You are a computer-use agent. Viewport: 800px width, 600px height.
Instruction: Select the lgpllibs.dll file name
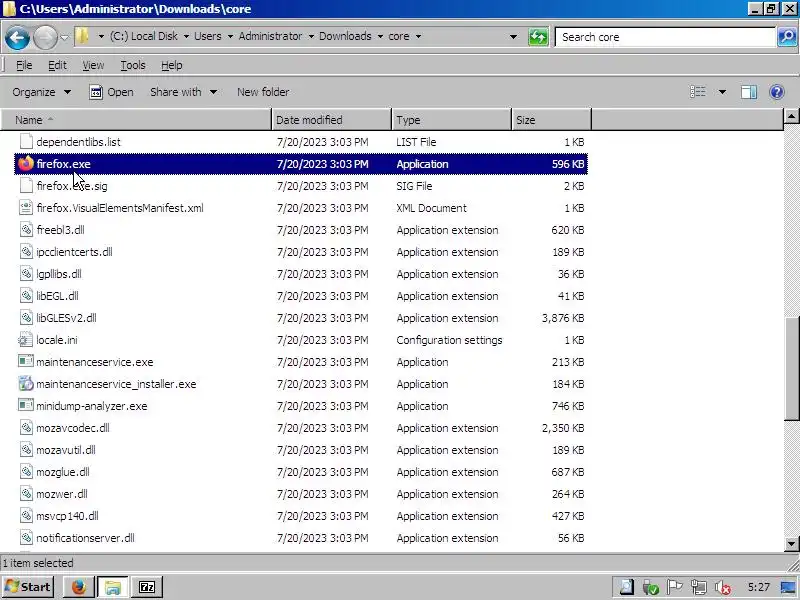coord(59,274)
